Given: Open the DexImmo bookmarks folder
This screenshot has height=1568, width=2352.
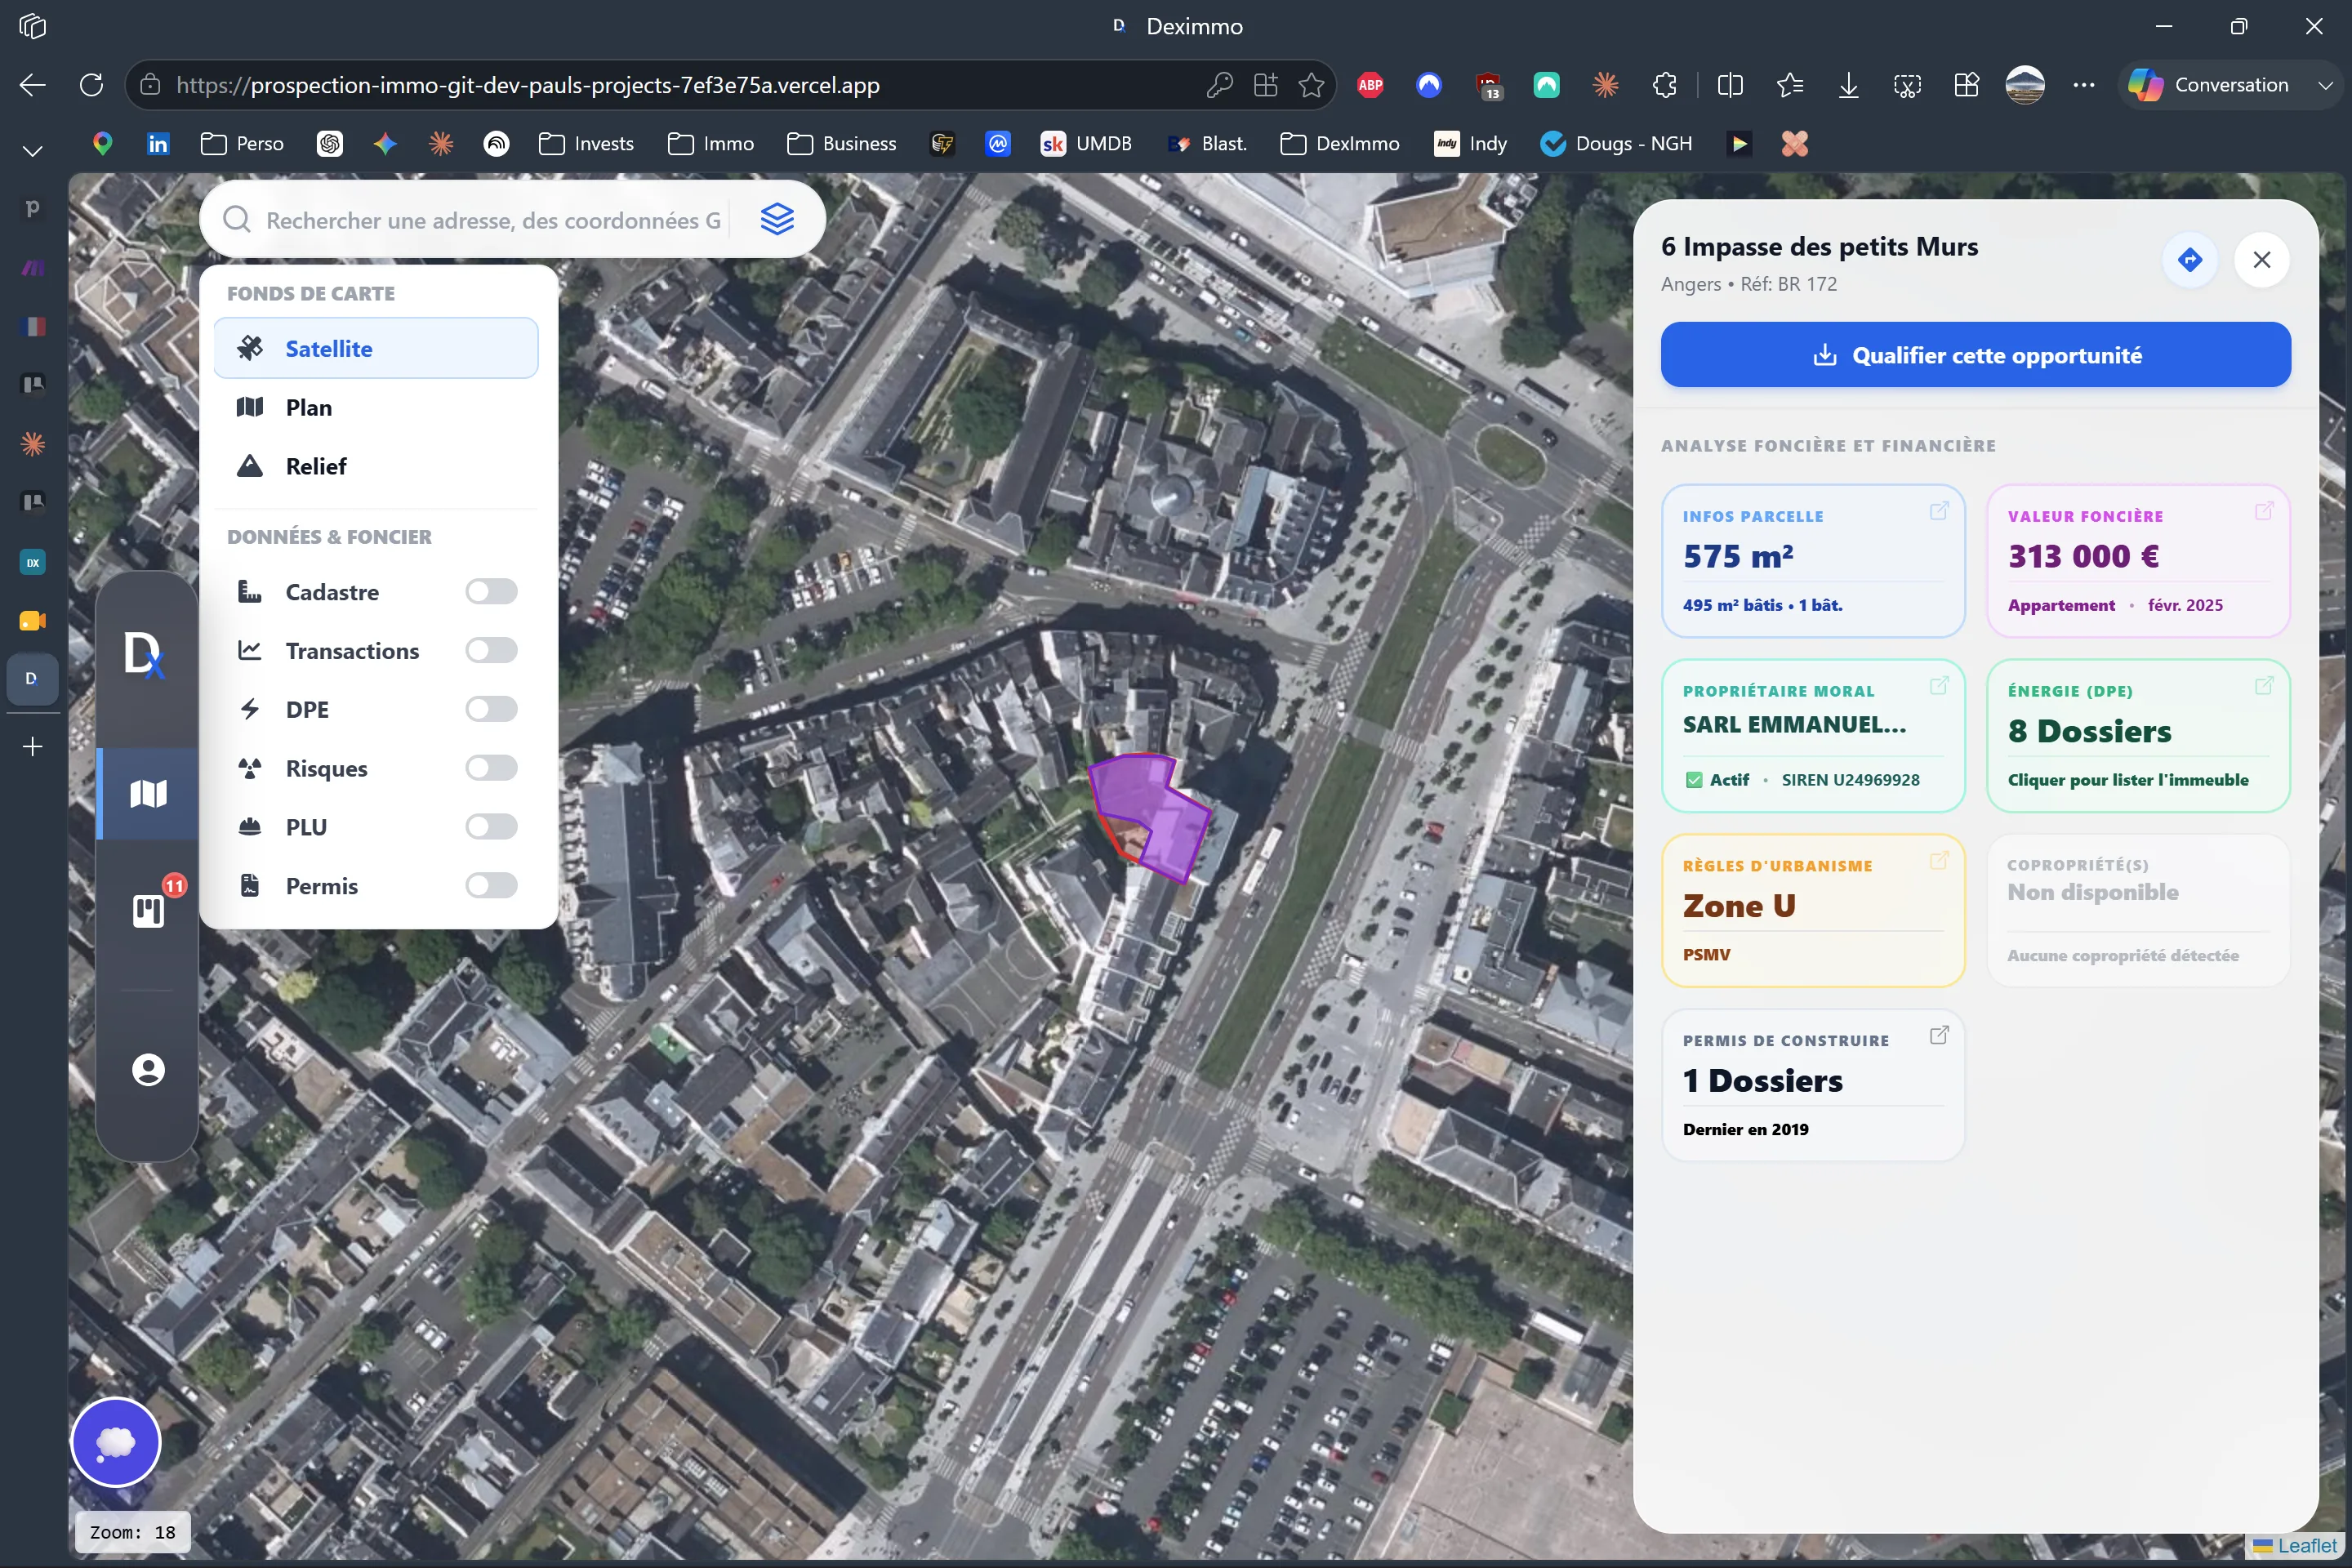Looking at the screenshot, I should (x=1340, y=144).
